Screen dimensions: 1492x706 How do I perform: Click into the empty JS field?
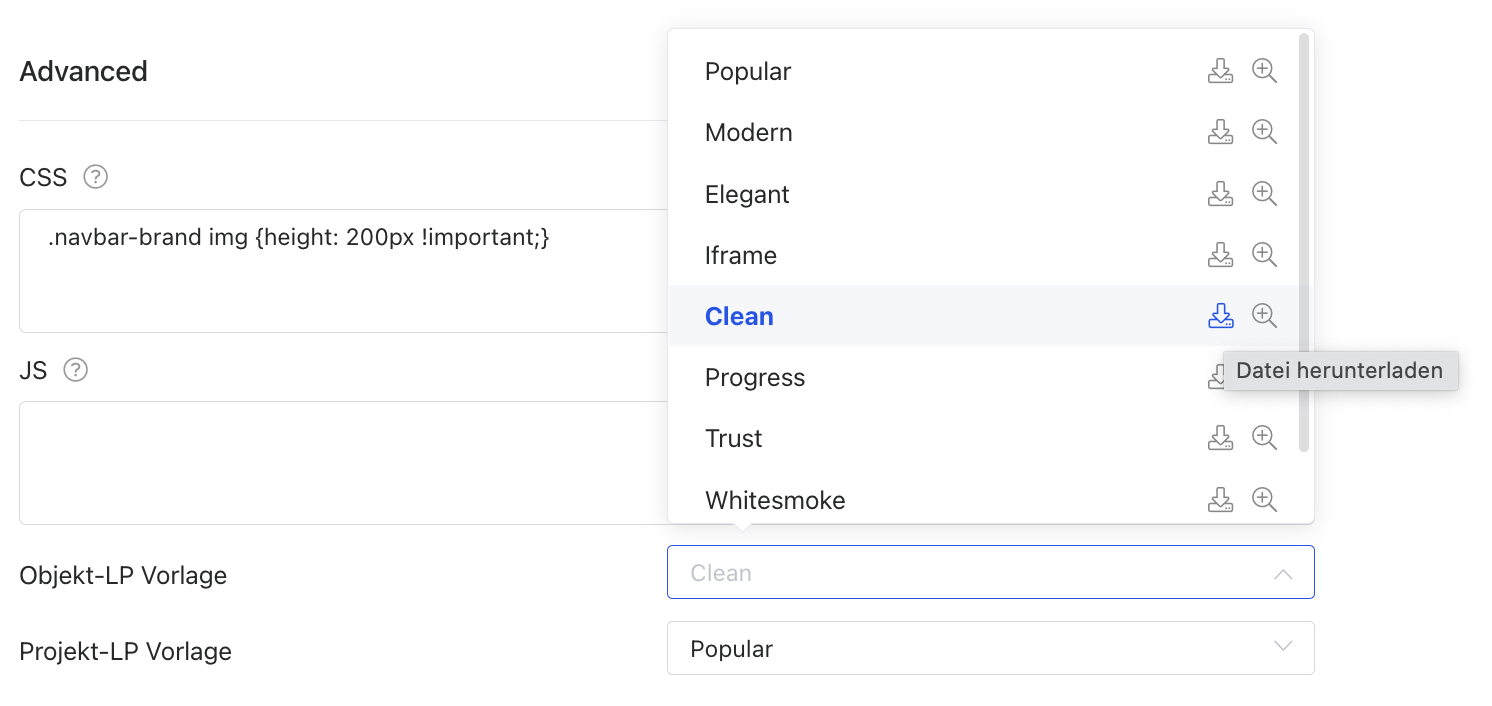point(340,462)
